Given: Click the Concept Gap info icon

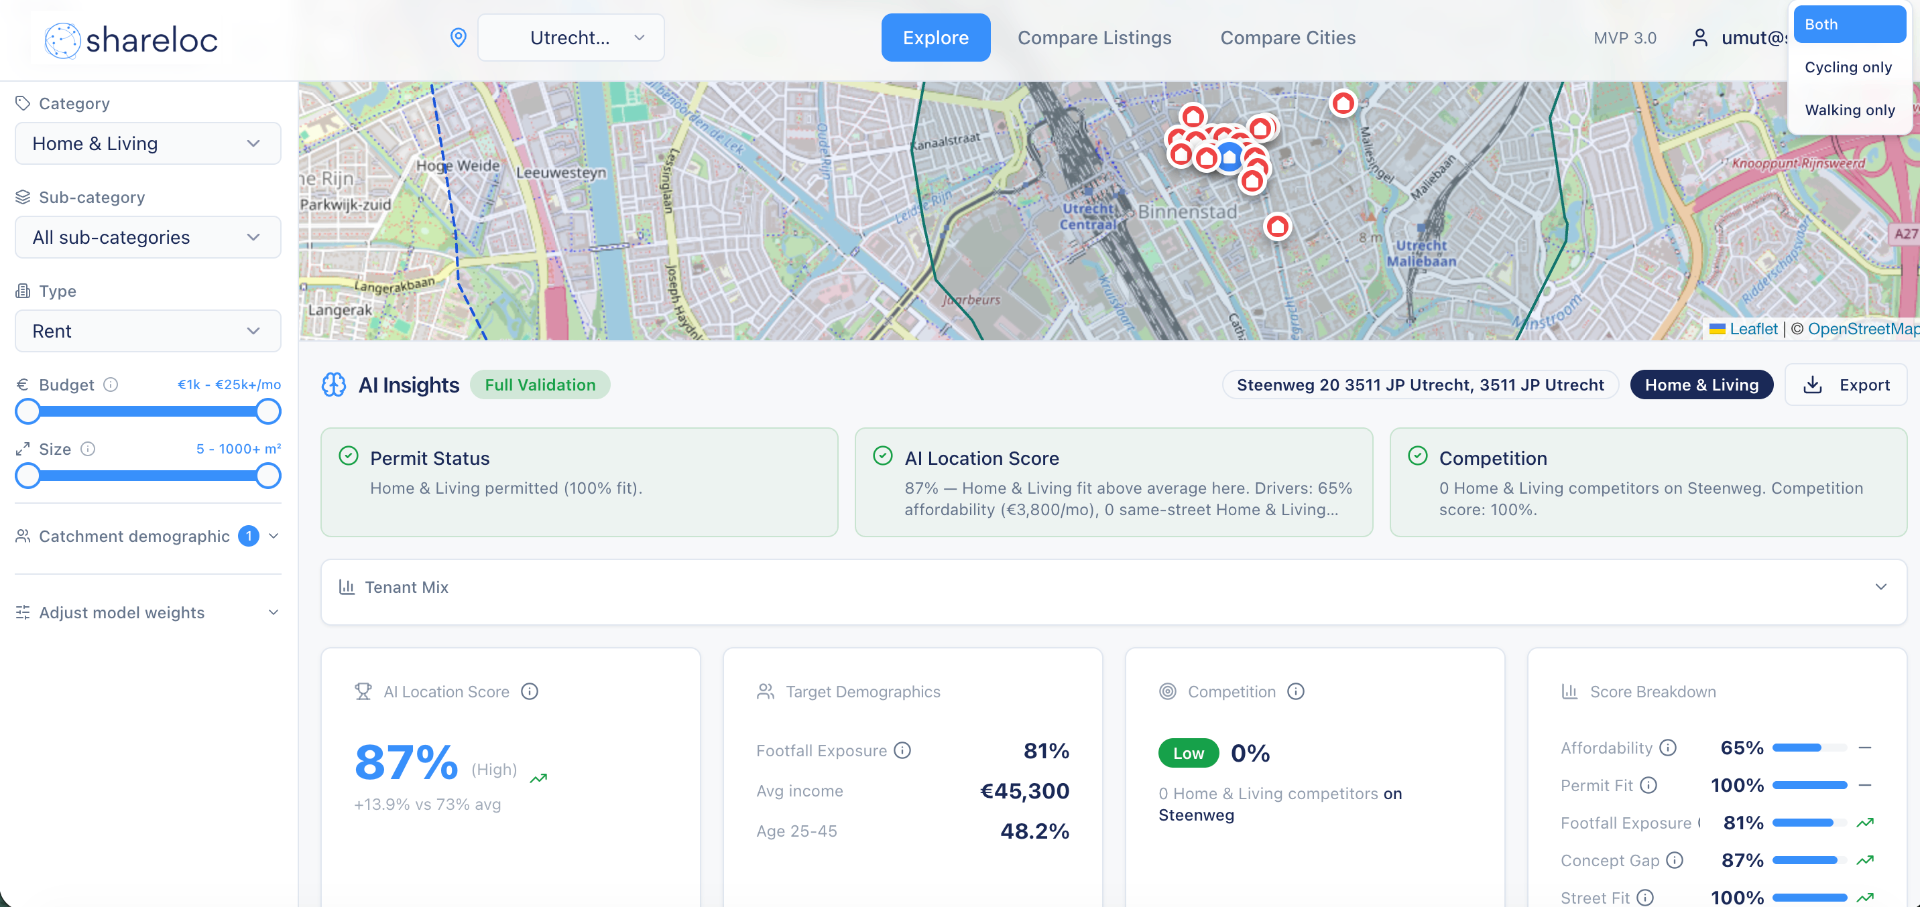Looking at the screenshot, I should coord(1675,860).
